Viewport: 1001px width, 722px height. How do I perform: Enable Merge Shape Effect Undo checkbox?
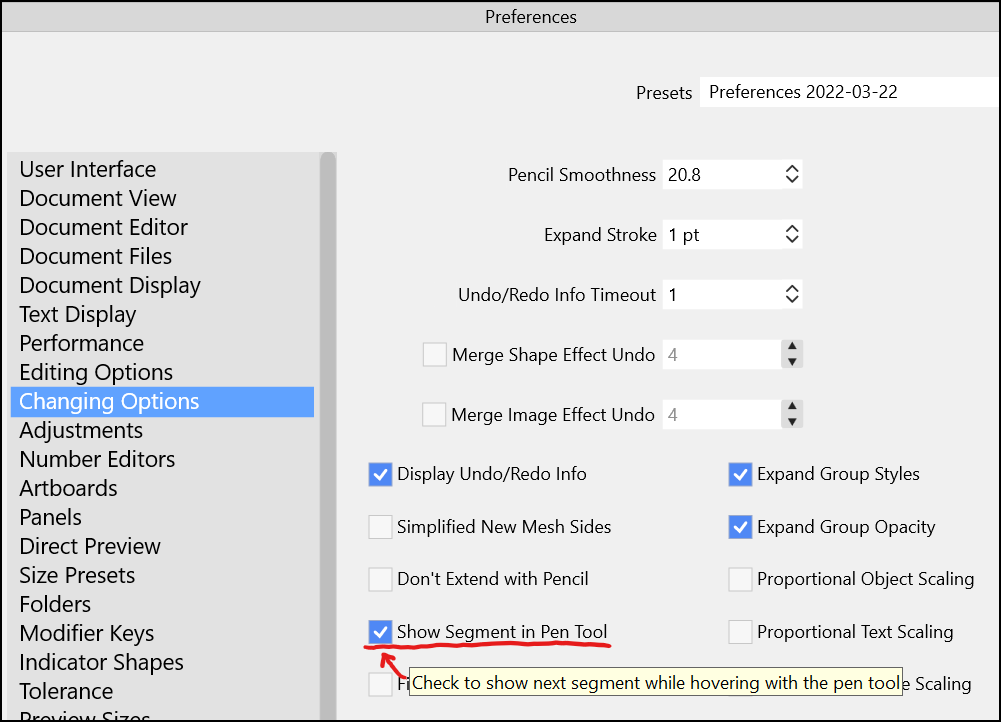click(x=434, y=355)
